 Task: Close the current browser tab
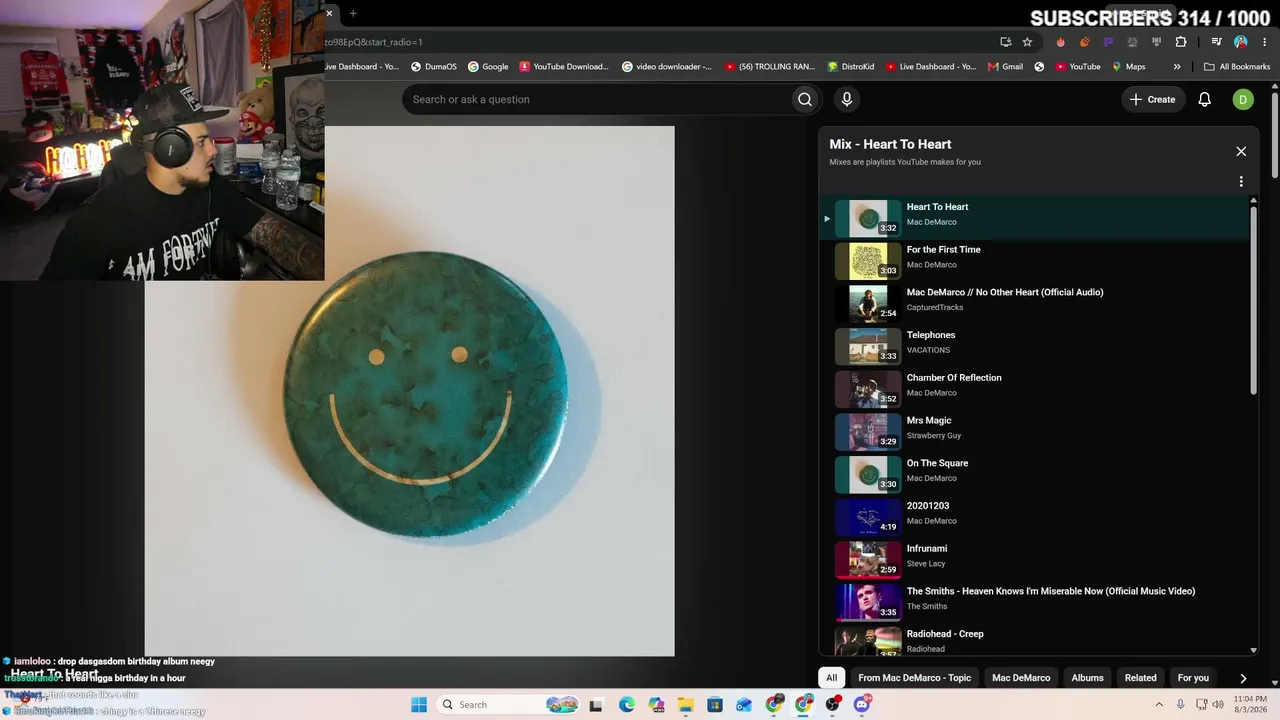(x=329, y=14)
